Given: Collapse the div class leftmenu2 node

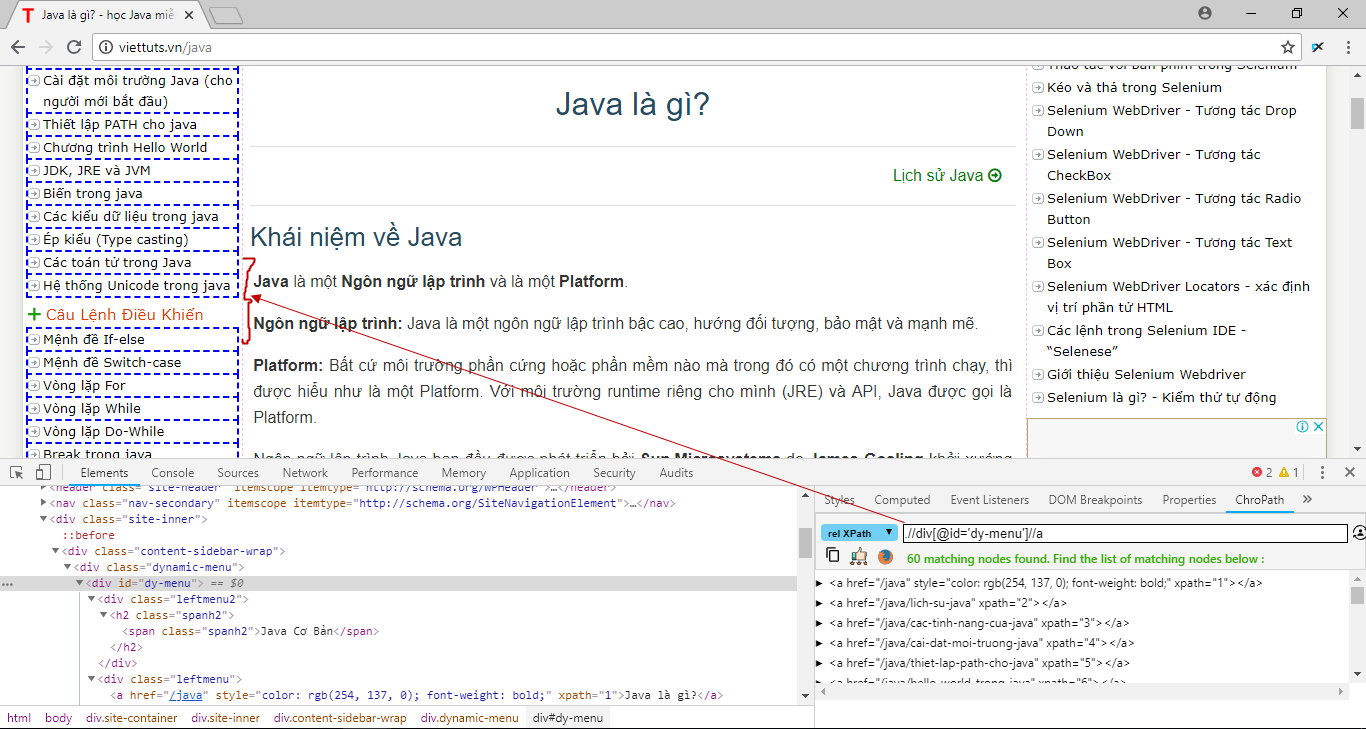Looking at the screenshot, I should pyautogui.click(x=92, y=599).
